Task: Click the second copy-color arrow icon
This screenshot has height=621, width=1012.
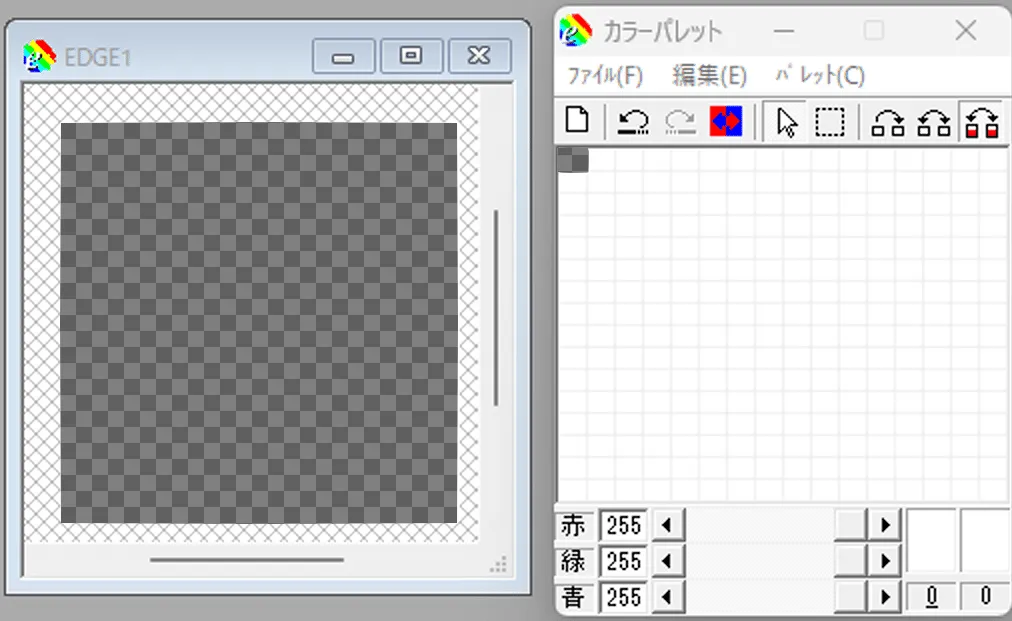Action: [934, 122]
